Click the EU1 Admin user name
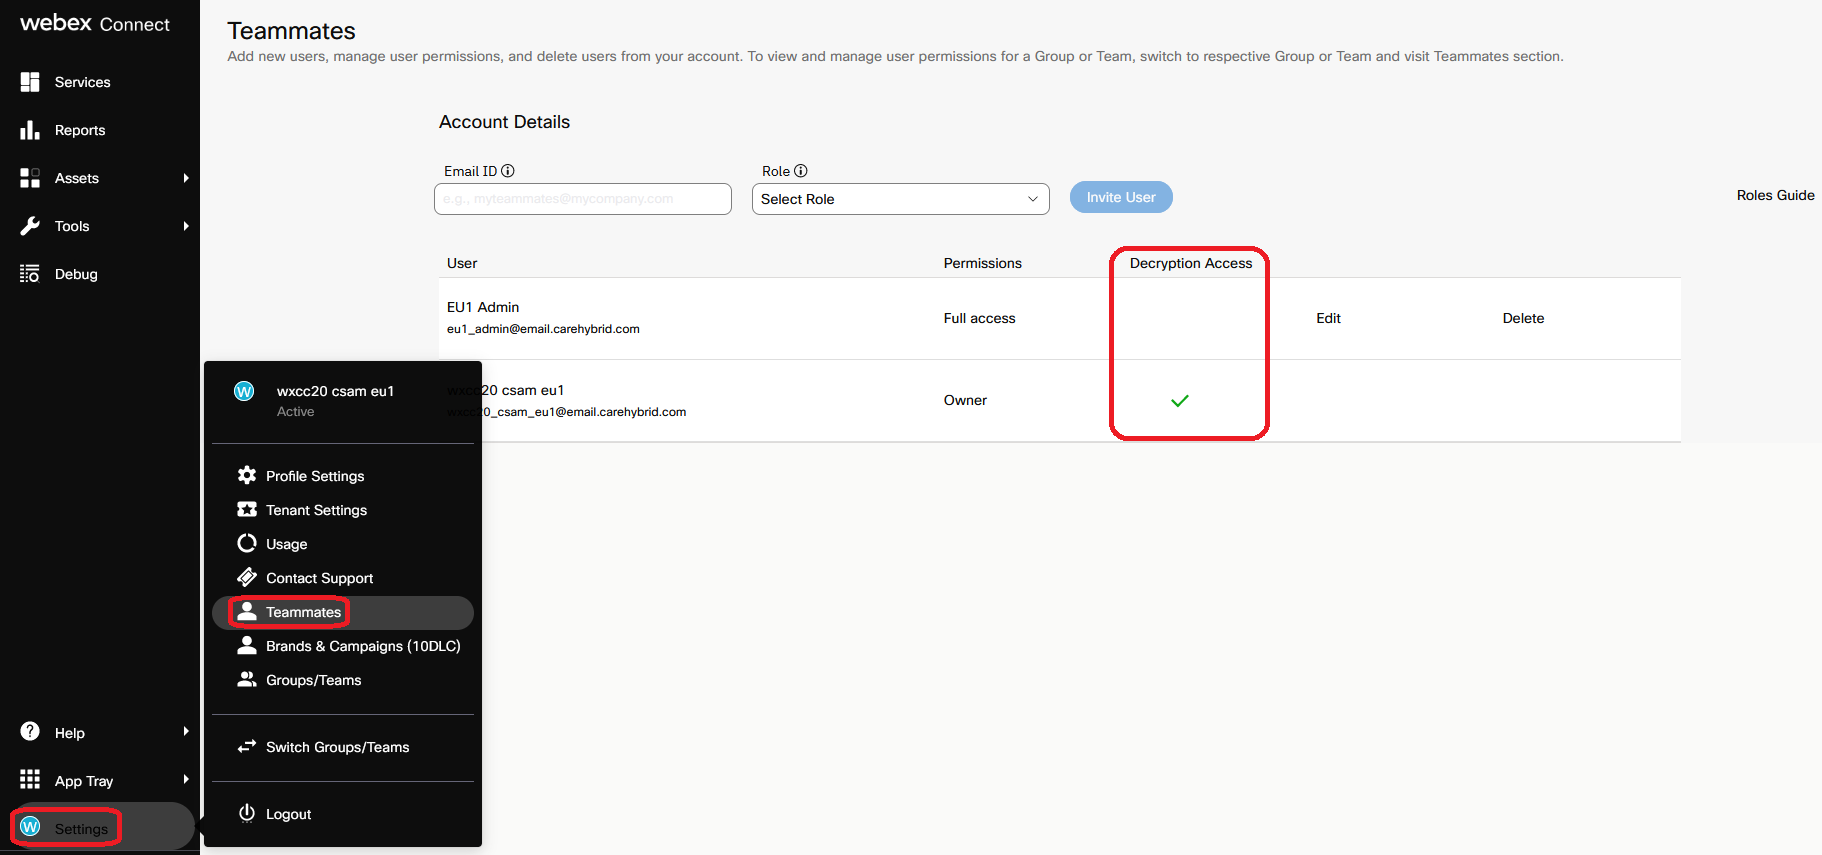 483,307
